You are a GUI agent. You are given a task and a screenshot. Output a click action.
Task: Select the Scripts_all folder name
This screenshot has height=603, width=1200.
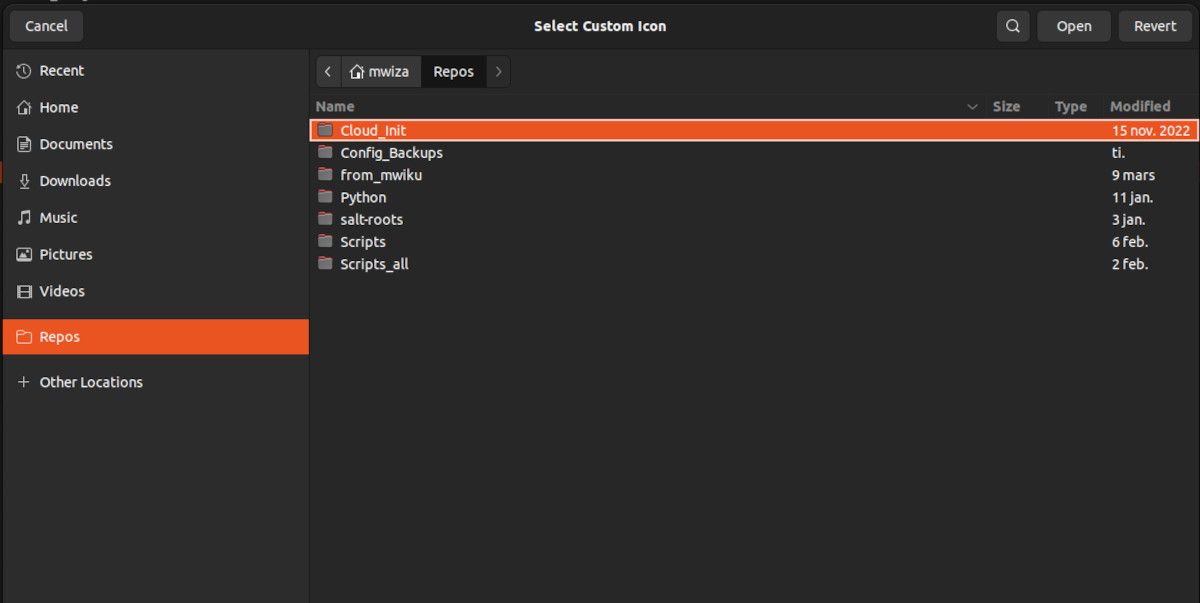point(374,263)
